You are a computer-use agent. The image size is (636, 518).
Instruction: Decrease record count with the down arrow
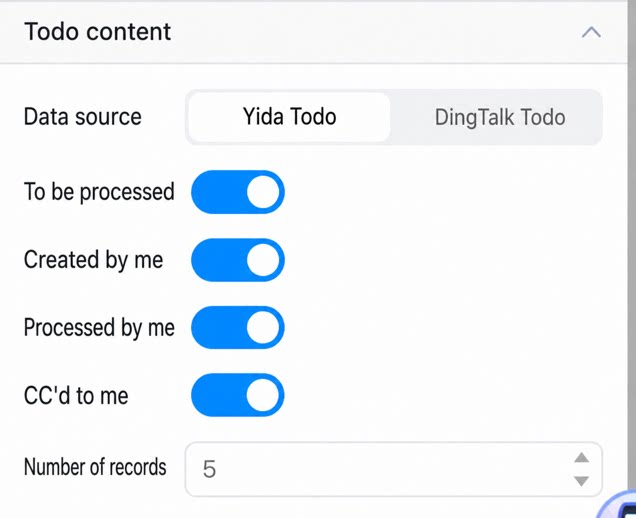(x=582, y=481)
